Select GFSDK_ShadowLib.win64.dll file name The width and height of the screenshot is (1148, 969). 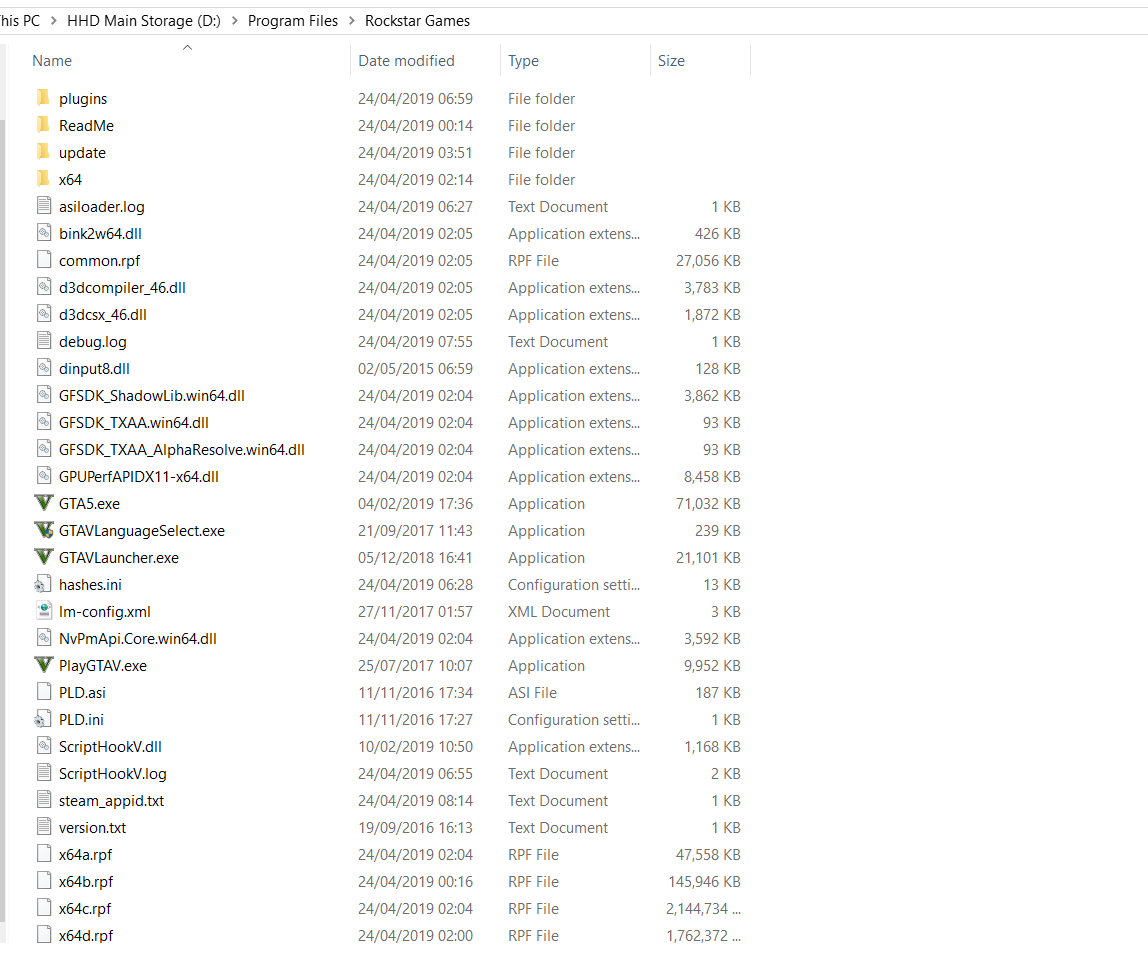tap(152, 396)
